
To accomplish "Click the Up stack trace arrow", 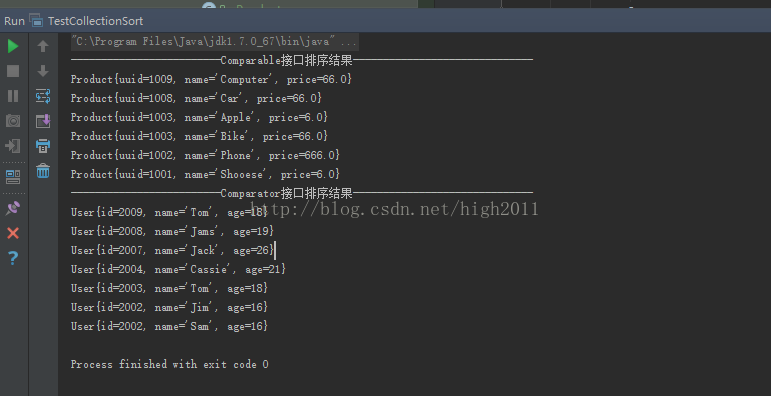I will pyautogui.click(x=43, y=46).
